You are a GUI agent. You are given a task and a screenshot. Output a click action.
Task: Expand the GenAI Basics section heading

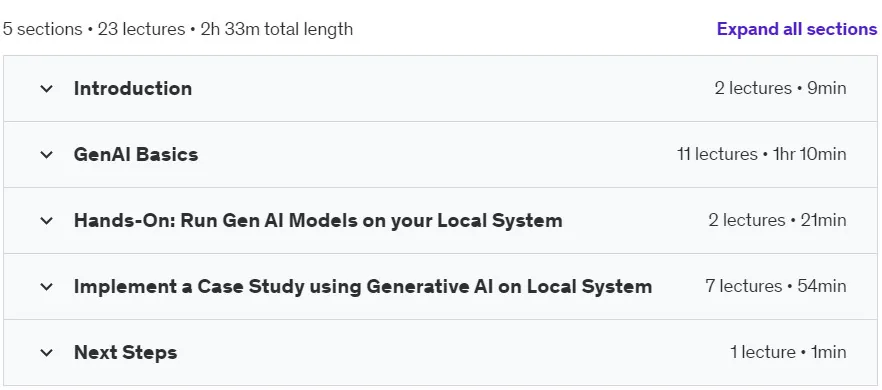[136, 154]
